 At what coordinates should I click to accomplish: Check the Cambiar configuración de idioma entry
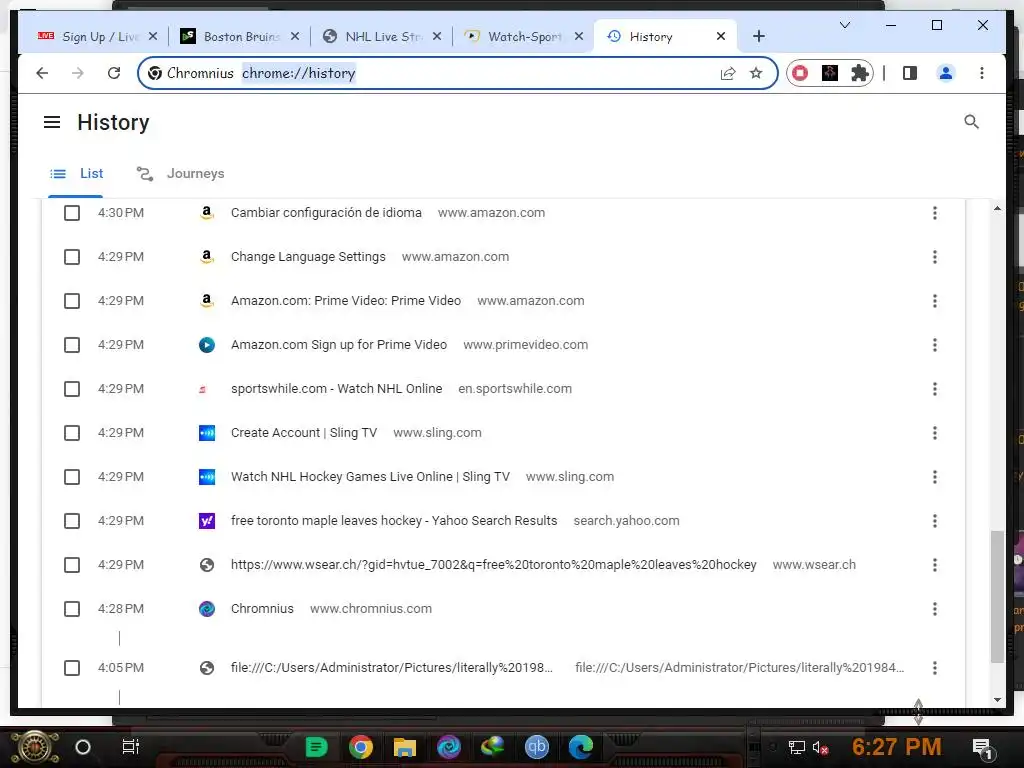point(72,213)
